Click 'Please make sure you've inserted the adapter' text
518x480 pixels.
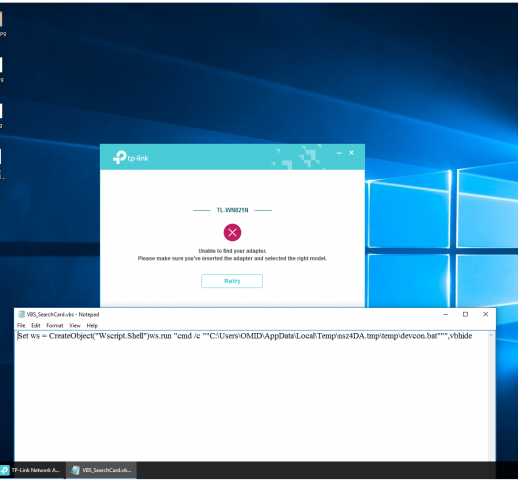tap(232, 258)
